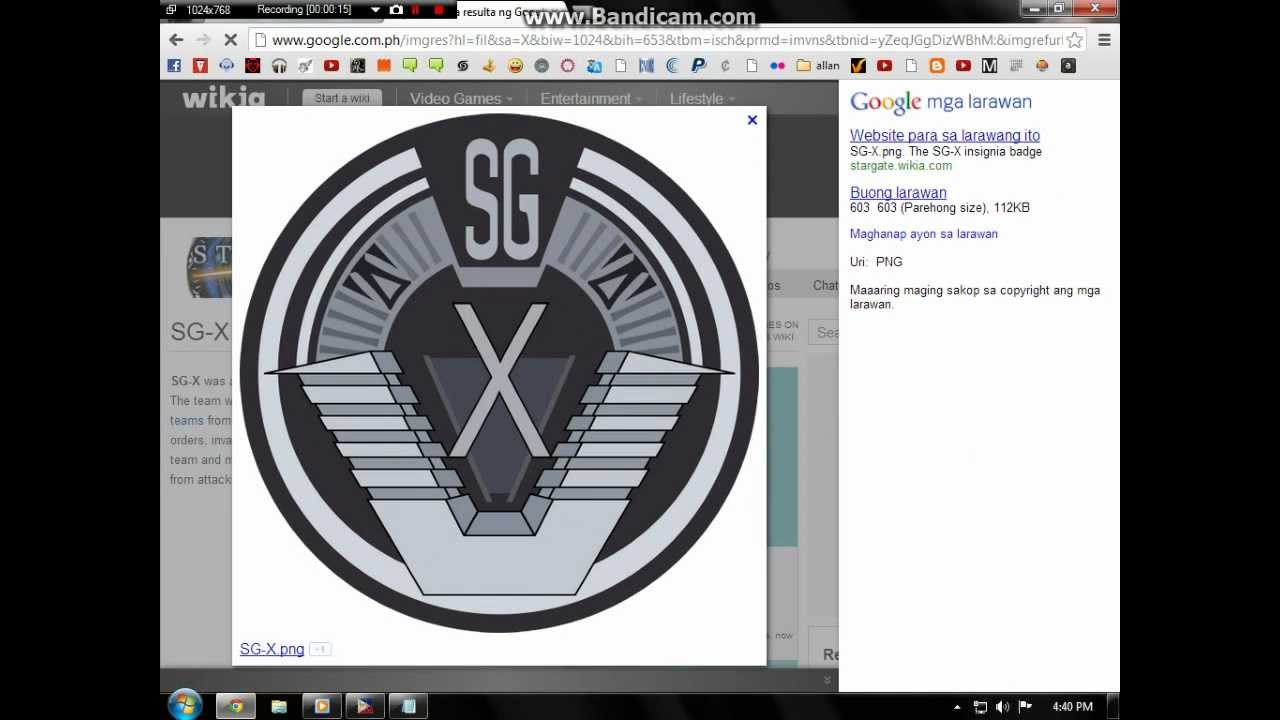Close the image preview overlay
Viewport: 1280px width, 720px height.
(x=752, y=120)
